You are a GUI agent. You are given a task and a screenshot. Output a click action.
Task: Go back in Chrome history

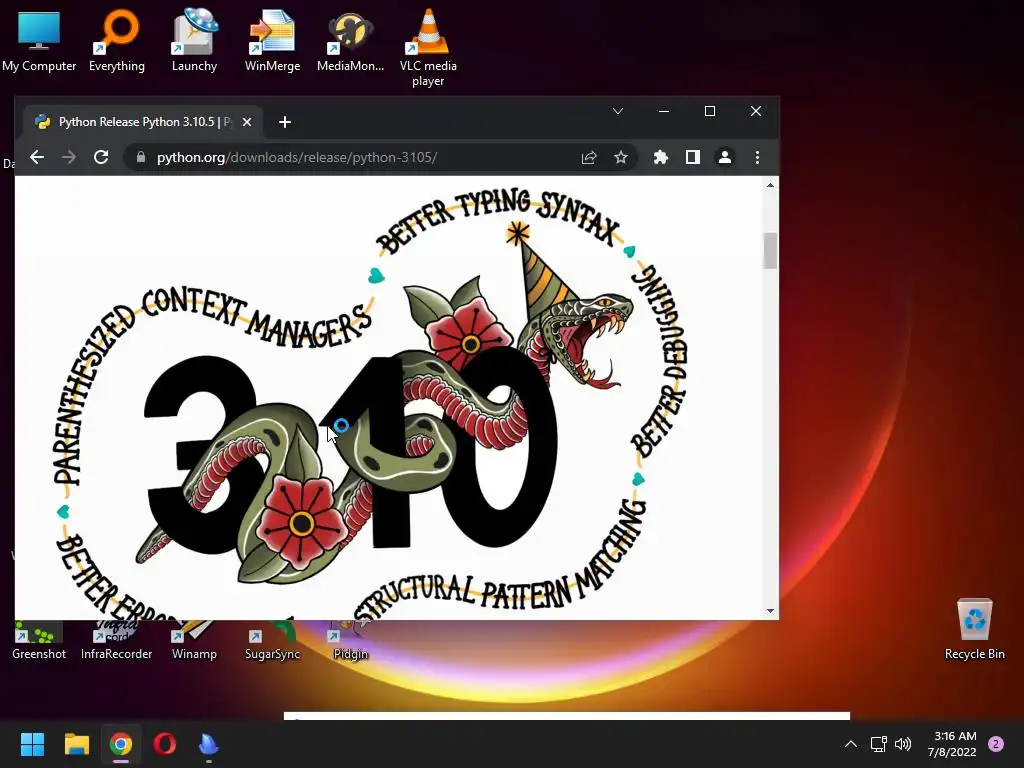click(x=37, y=157)
